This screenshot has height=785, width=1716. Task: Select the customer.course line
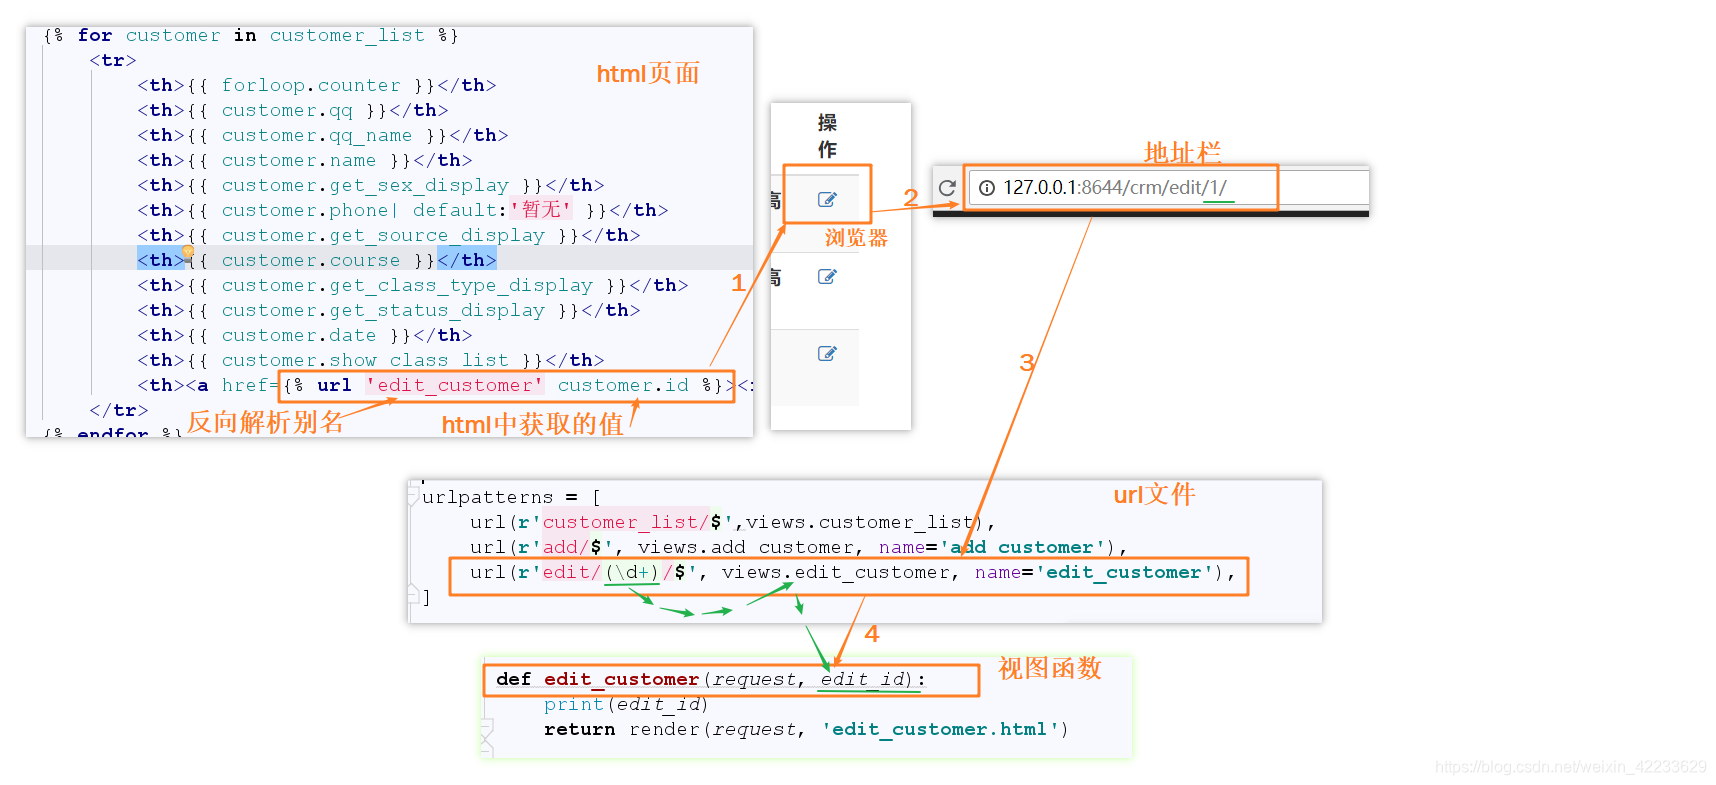tap(389, 260)
